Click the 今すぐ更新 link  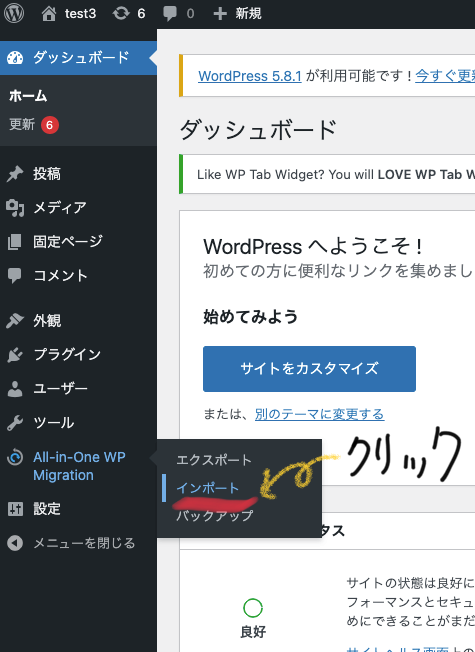(x=445, y=76)
